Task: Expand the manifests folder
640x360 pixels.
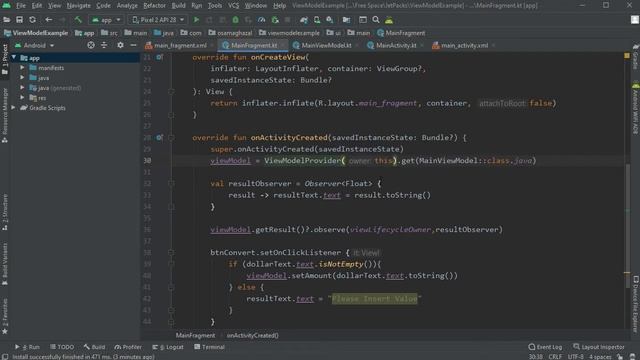Action: (22, 68)
